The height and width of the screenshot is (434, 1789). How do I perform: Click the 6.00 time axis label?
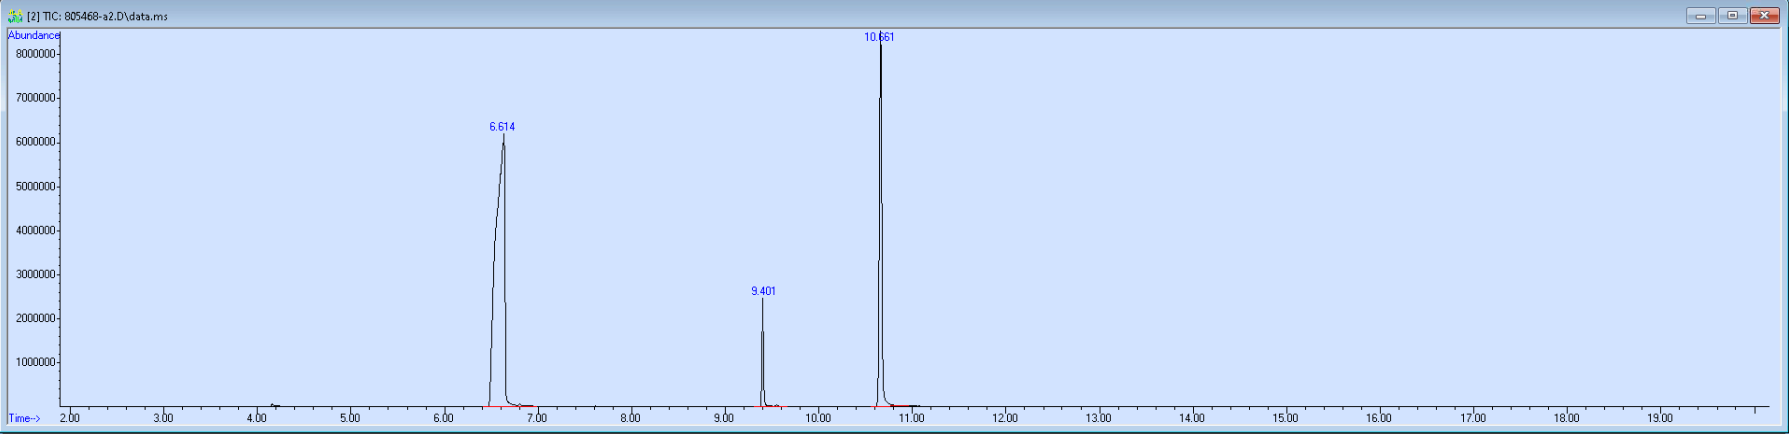444,418
